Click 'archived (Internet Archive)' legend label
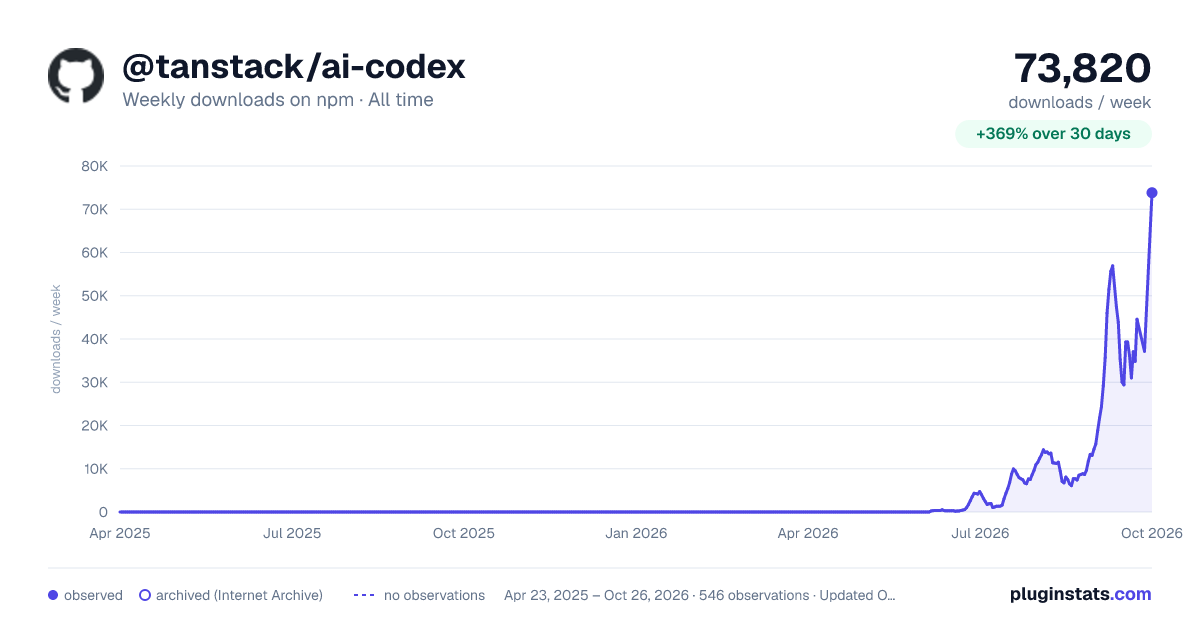Image resolution: width=1200 pixels, height=630 pixels. tap(239, 595)
